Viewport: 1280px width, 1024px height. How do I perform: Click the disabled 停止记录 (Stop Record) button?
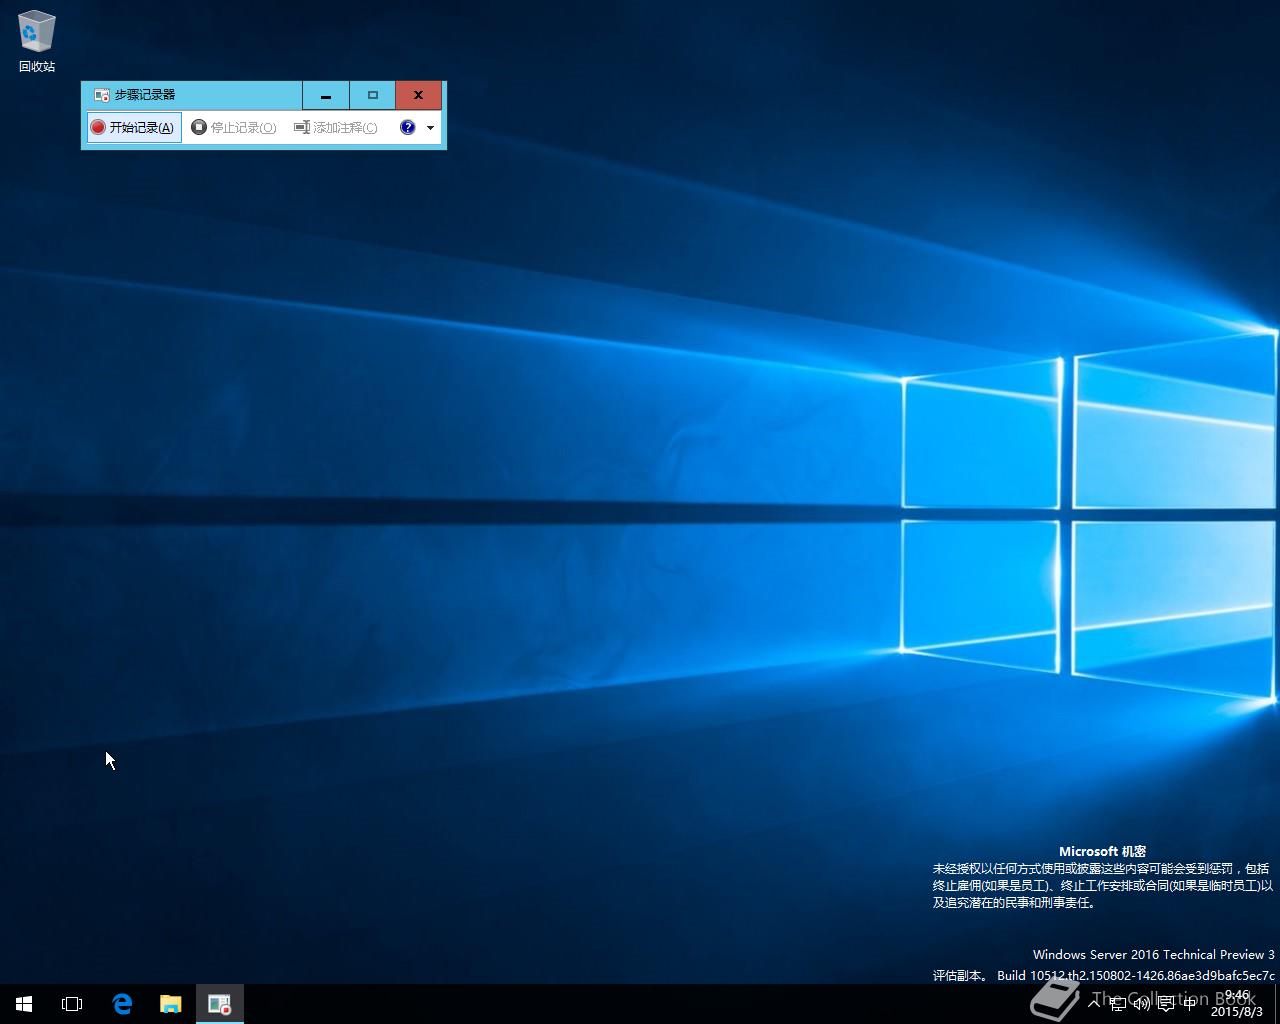tap(234, 127)
